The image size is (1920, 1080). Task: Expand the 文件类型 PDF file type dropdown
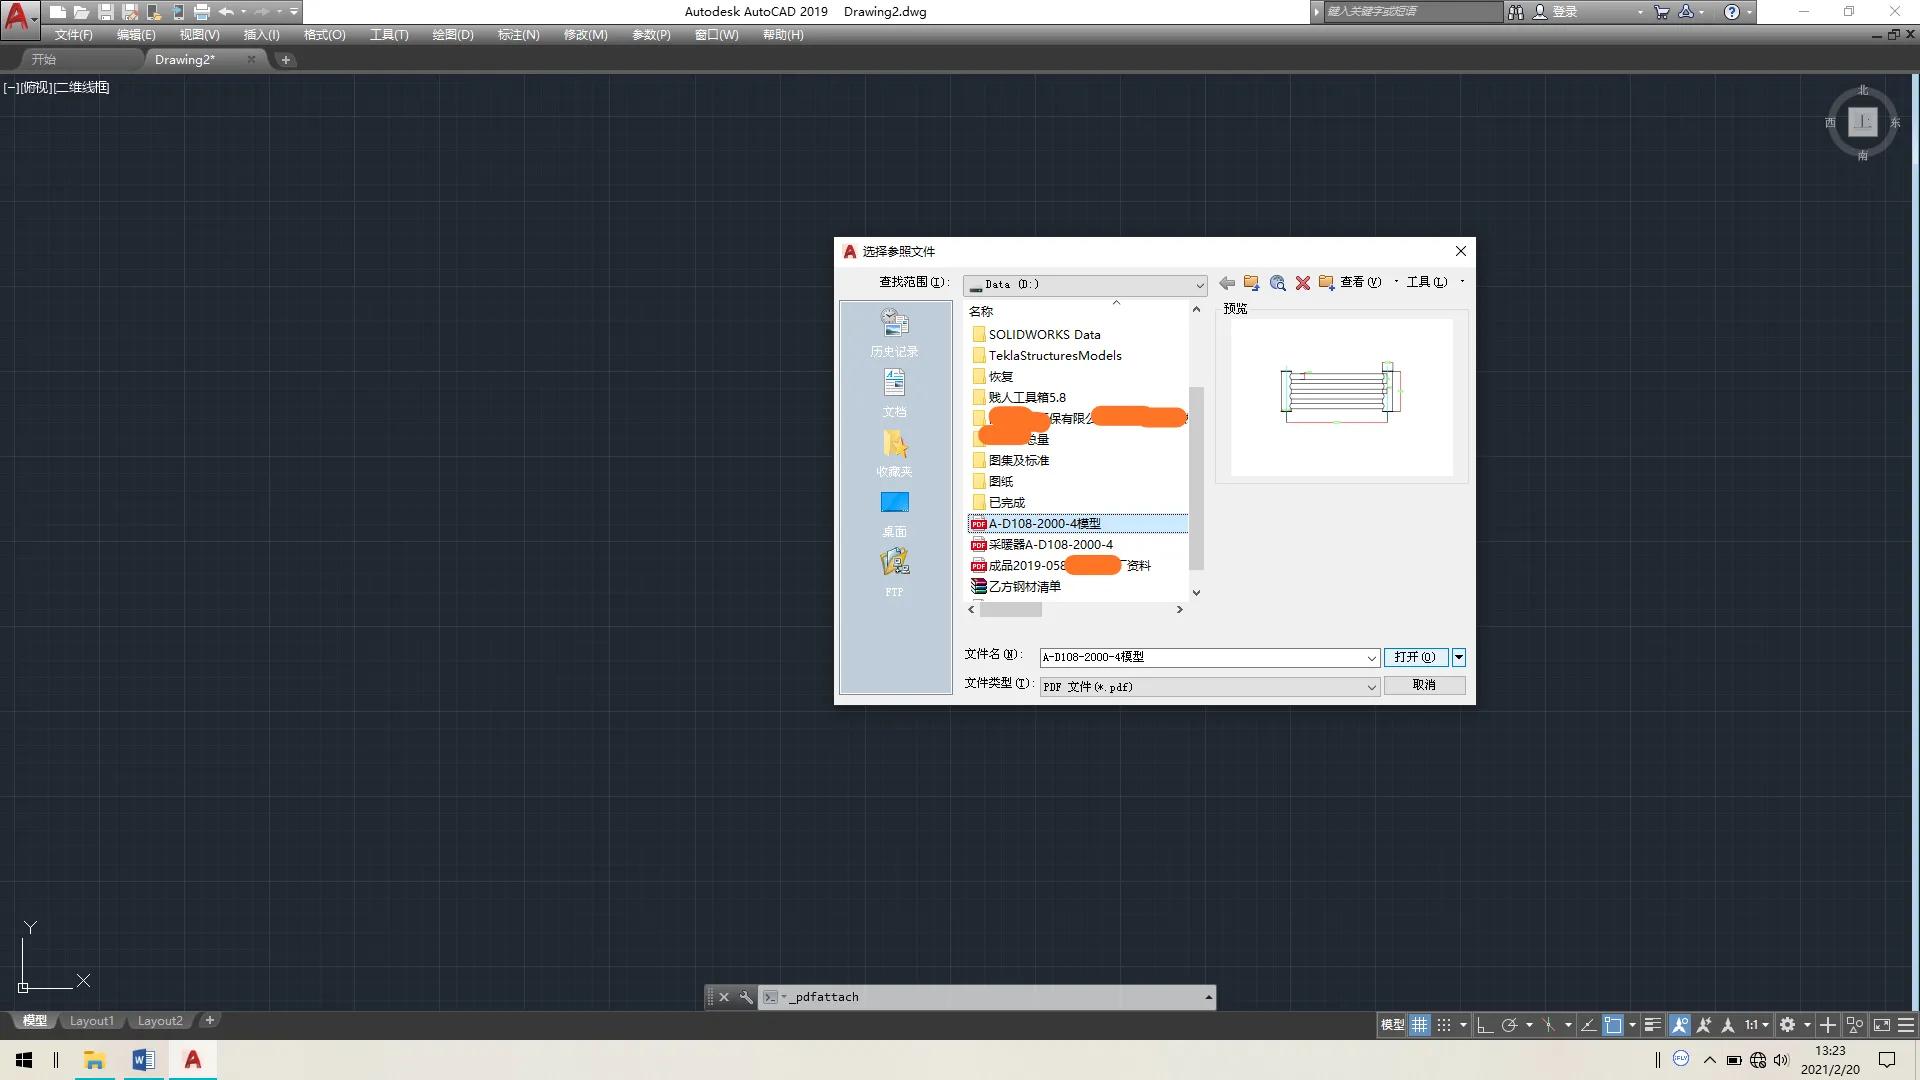point(1371,687)
